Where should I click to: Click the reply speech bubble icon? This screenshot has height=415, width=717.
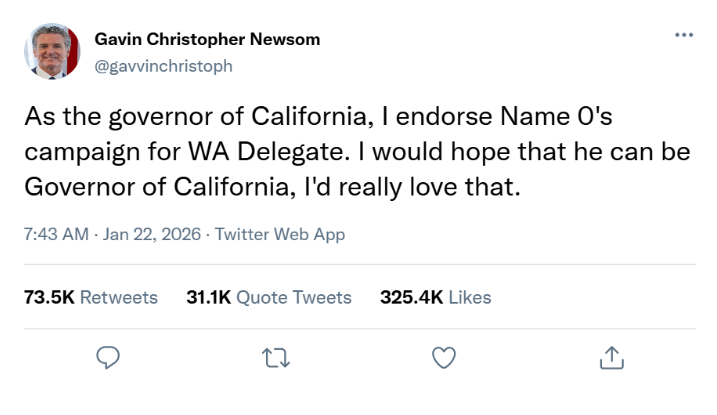click(110, 357)
